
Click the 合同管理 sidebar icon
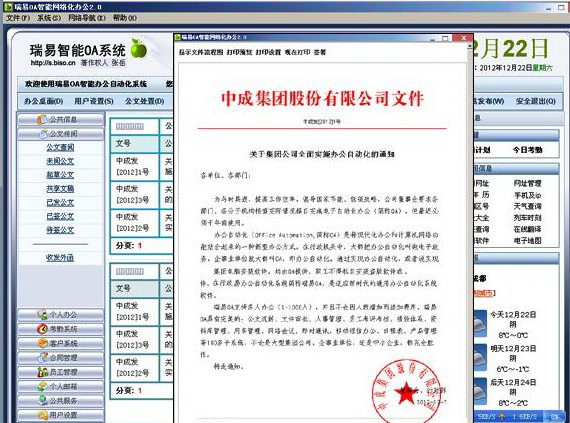click(43, 357)
